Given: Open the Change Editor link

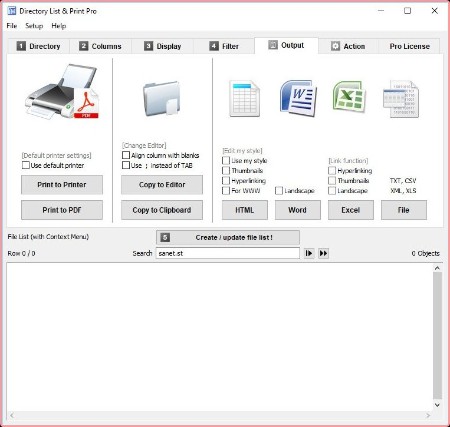Looking at the screenshot, I should (144, 145).
